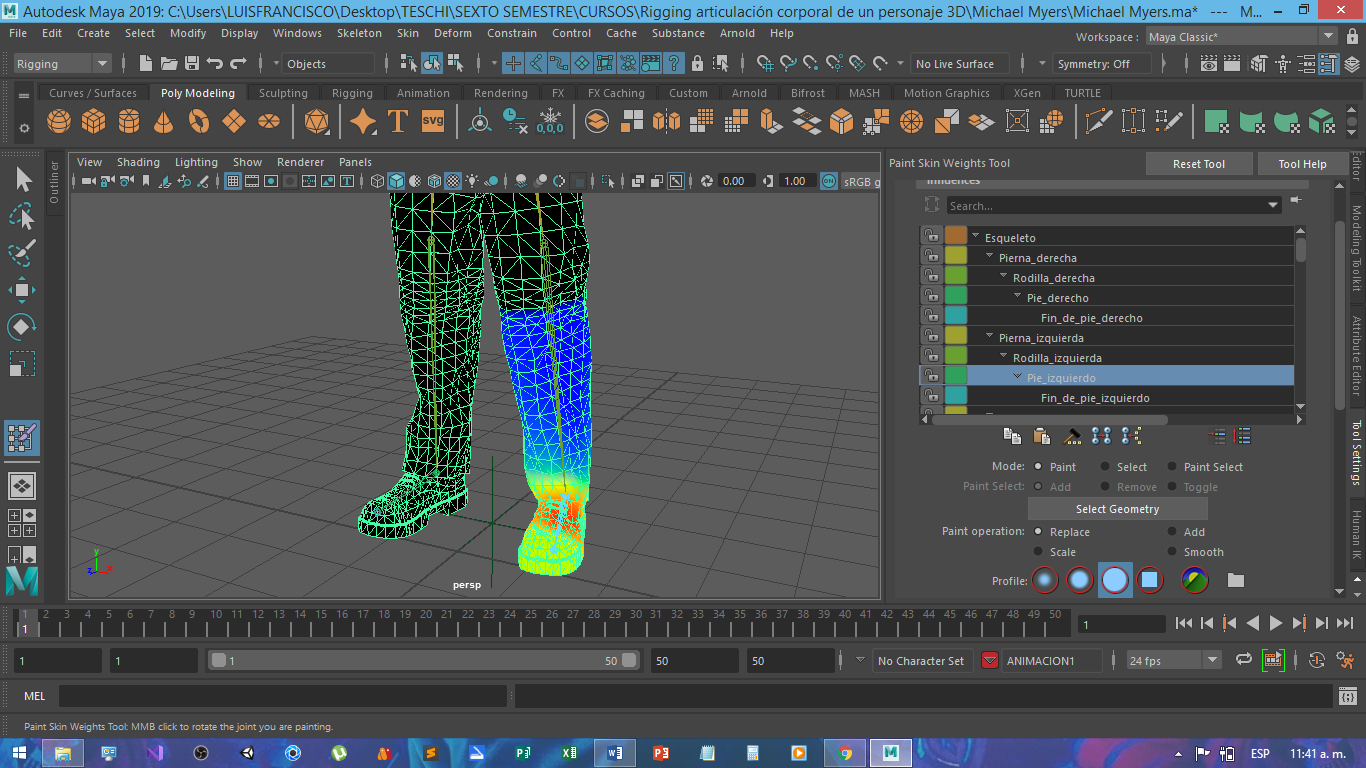The width and height of the screenshot is (1366, 768).
Task: Create a polygon disc from the shelf
Action: tap(269, 122)
